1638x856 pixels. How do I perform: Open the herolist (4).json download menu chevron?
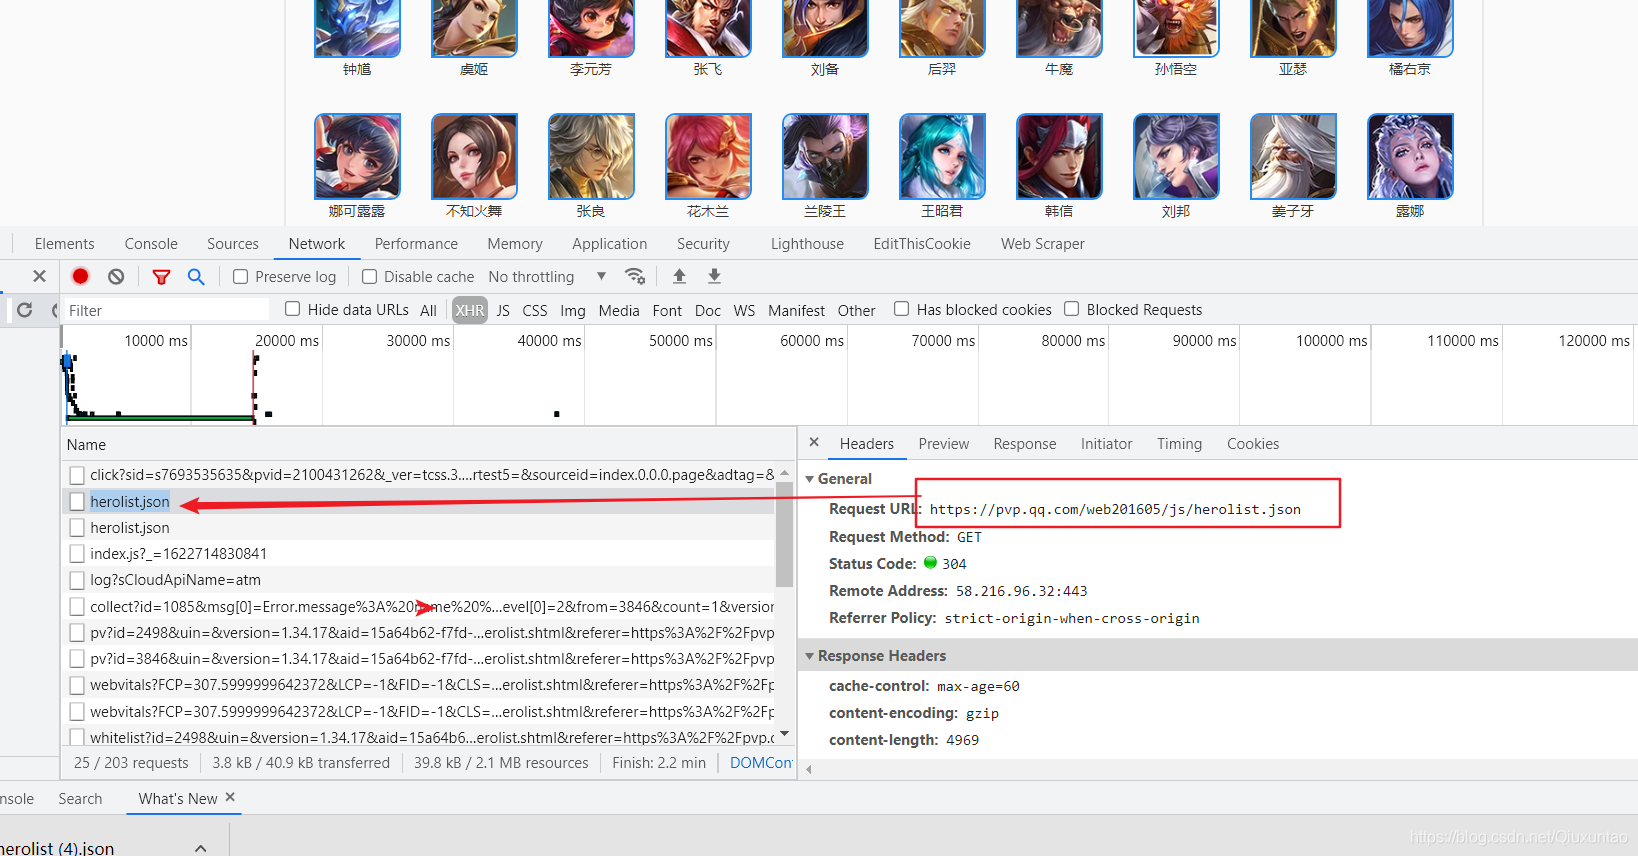click(x=201, y=848)
